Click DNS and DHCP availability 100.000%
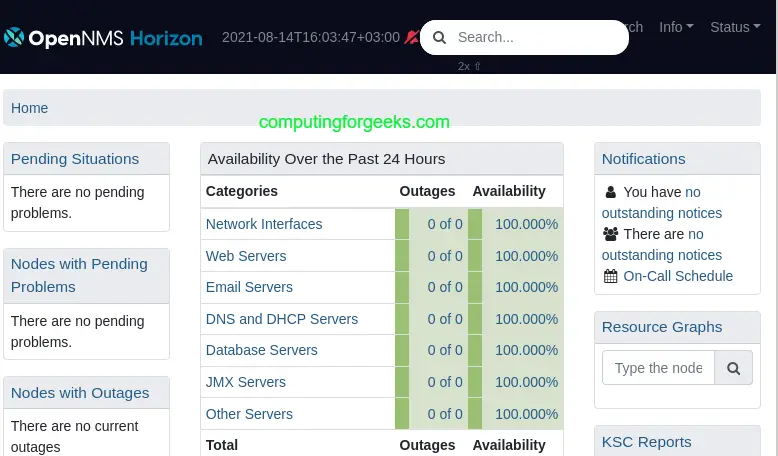The image size is (778, 456). click(526, 319)
